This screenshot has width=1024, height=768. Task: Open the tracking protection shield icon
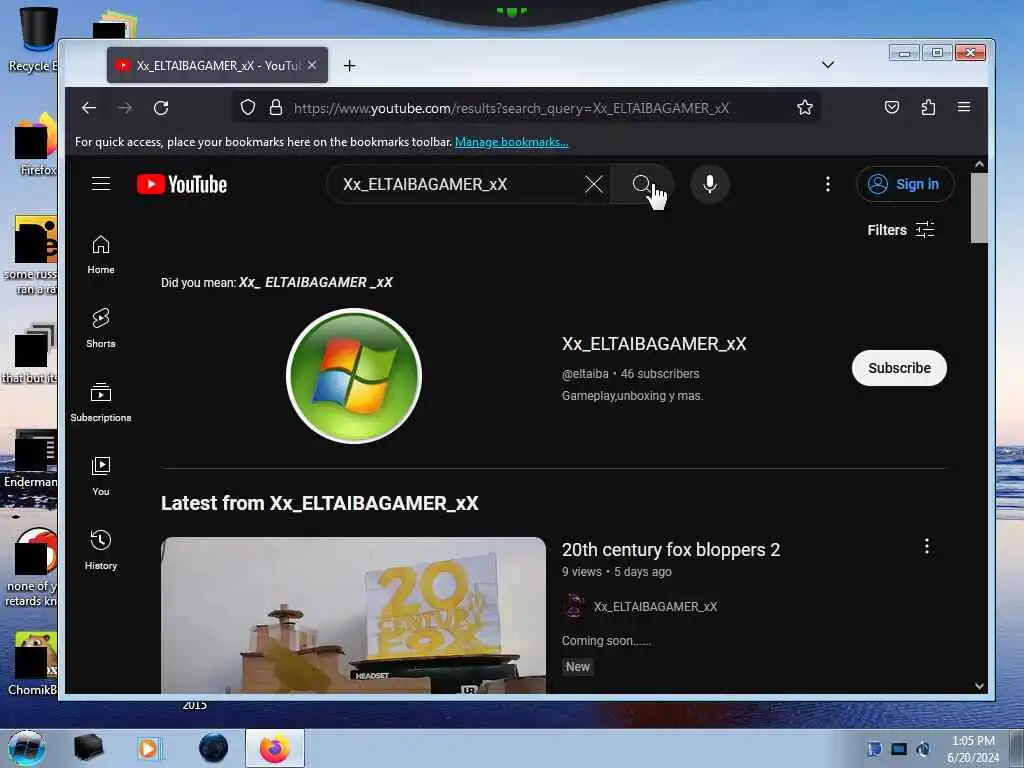coord(248,107)
